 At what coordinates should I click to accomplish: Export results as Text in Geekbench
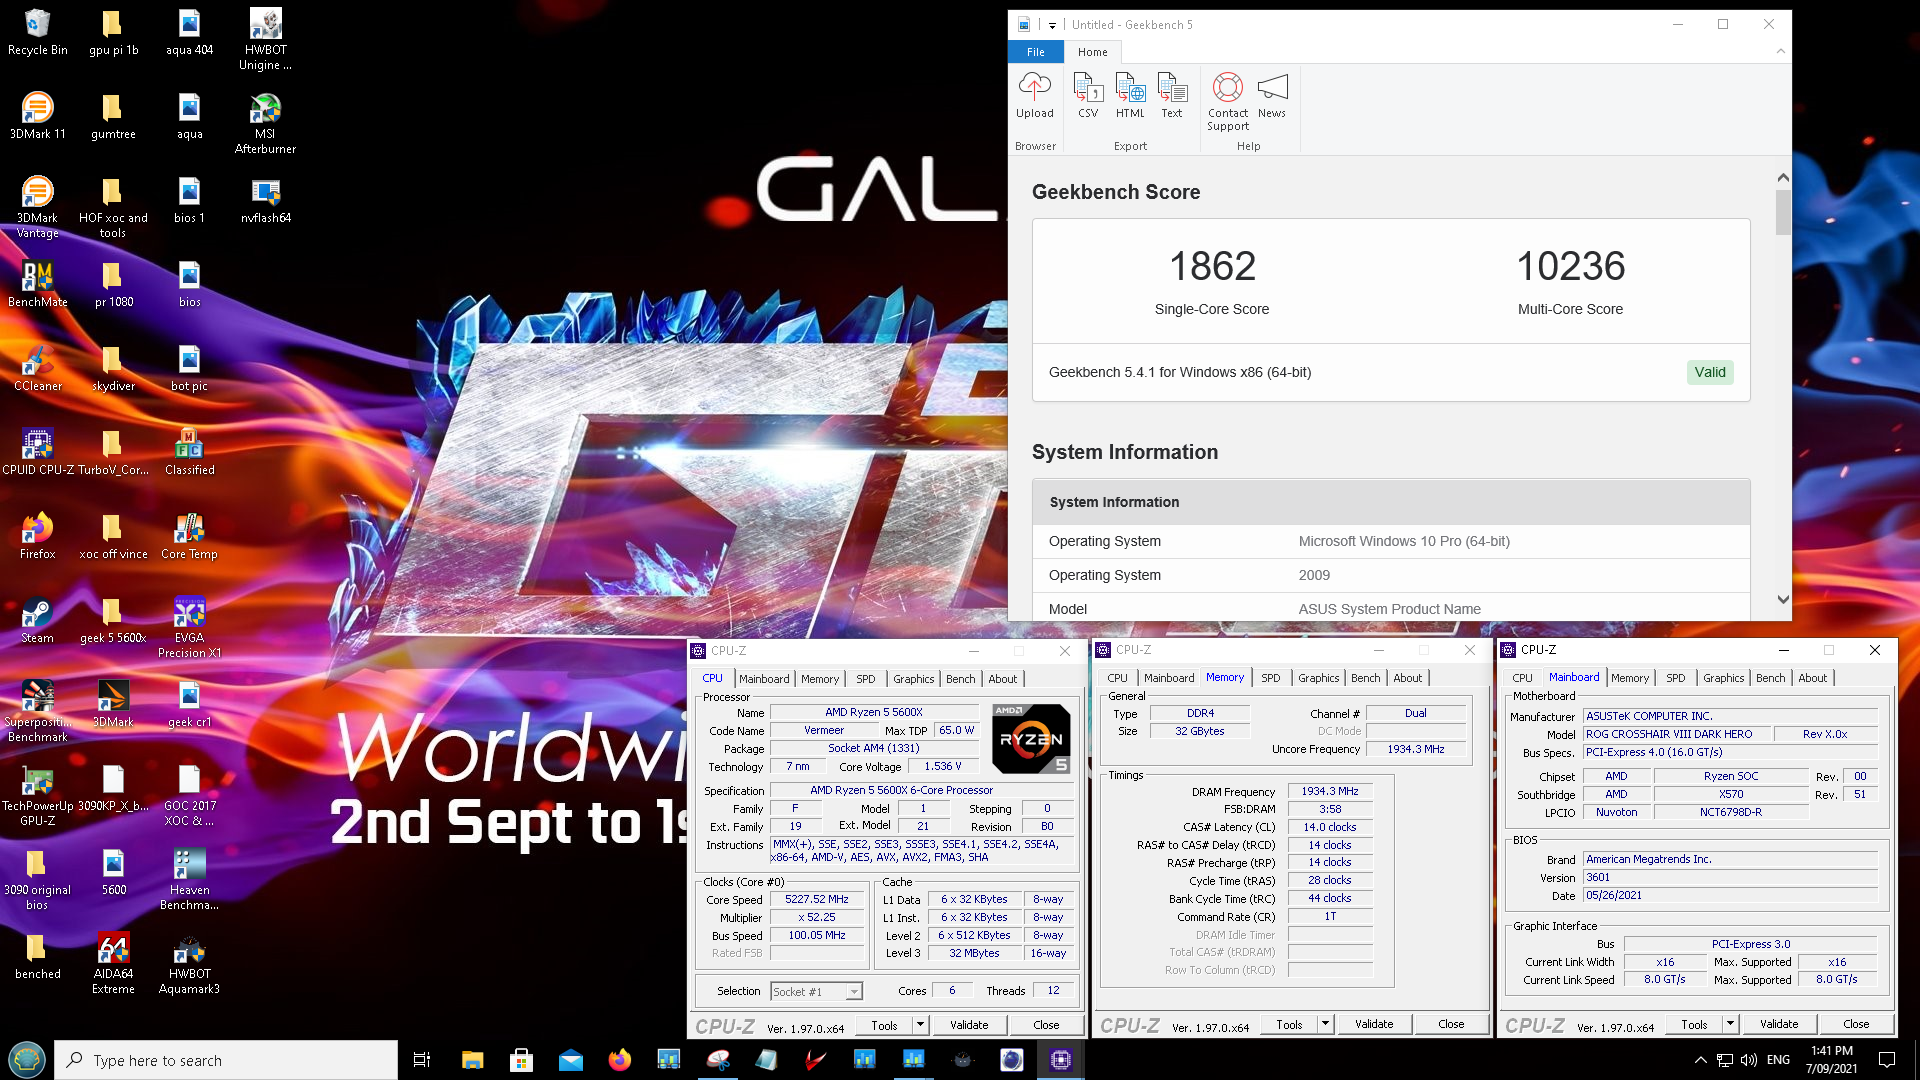click(x=1171, y=96)
